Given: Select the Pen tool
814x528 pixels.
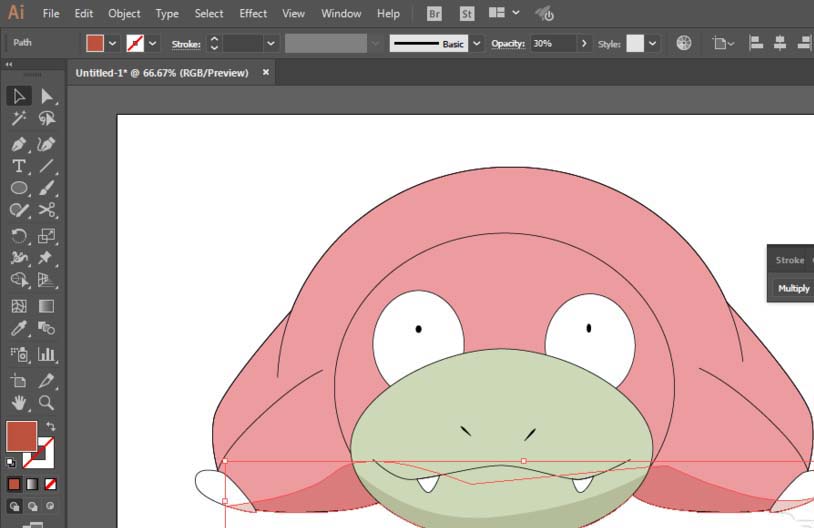Looking at the screenshot, I should tap(18, 144).
